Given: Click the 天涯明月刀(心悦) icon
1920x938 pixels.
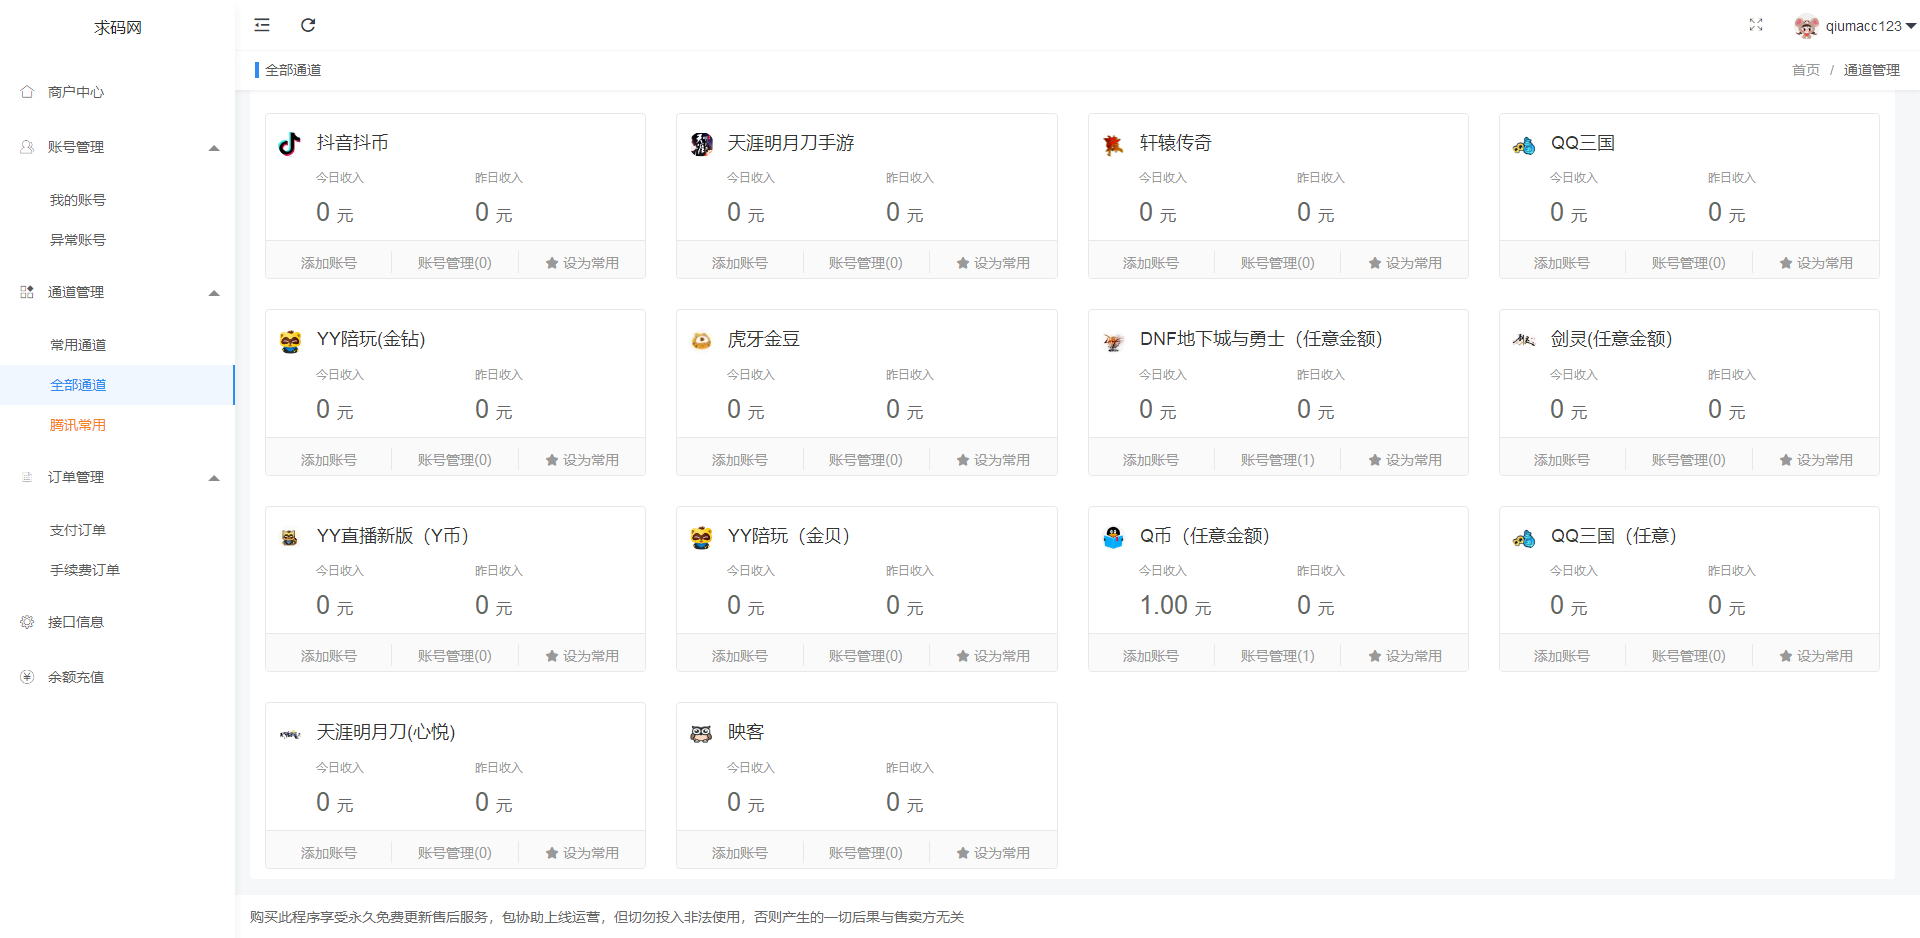Looking at the screenshot, I should click(x=290, y=735).
